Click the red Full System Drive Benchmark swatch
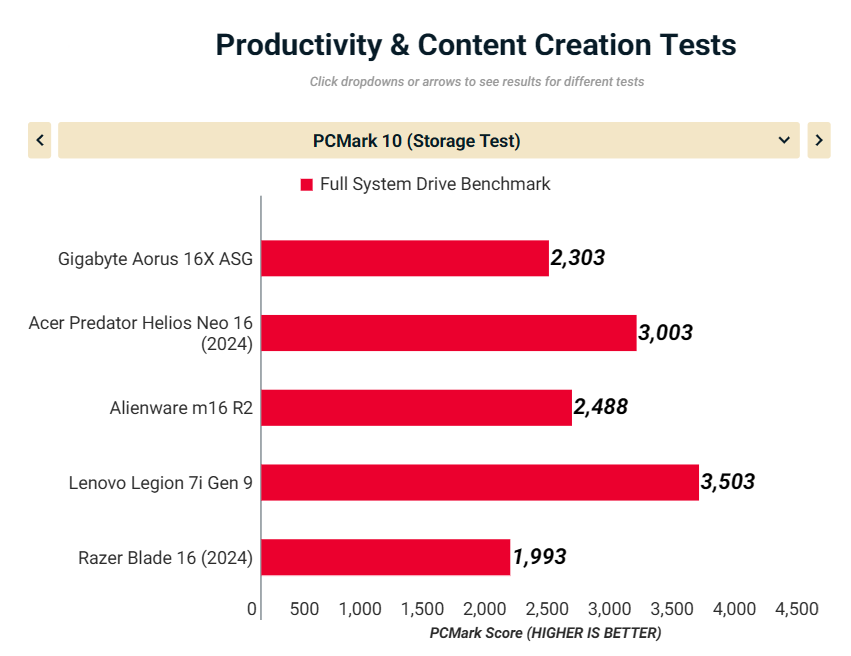 [x=307, y=185]
